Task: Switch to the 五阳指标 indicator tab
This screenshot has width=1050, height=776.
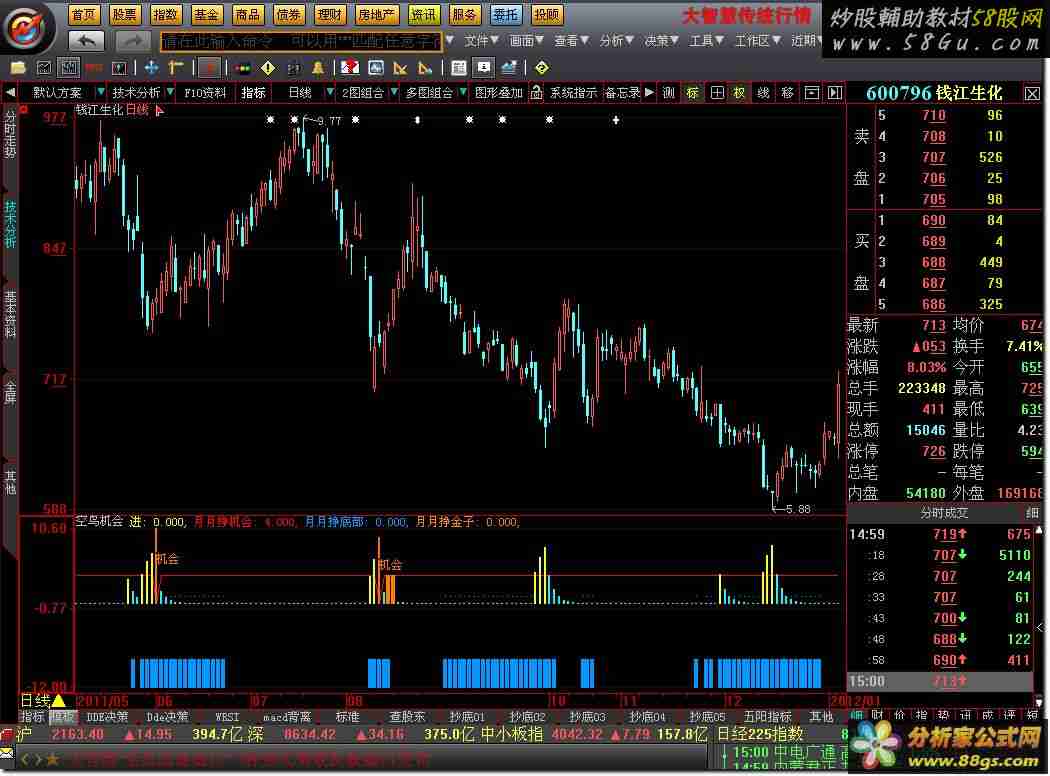Action: pos(768,717)
